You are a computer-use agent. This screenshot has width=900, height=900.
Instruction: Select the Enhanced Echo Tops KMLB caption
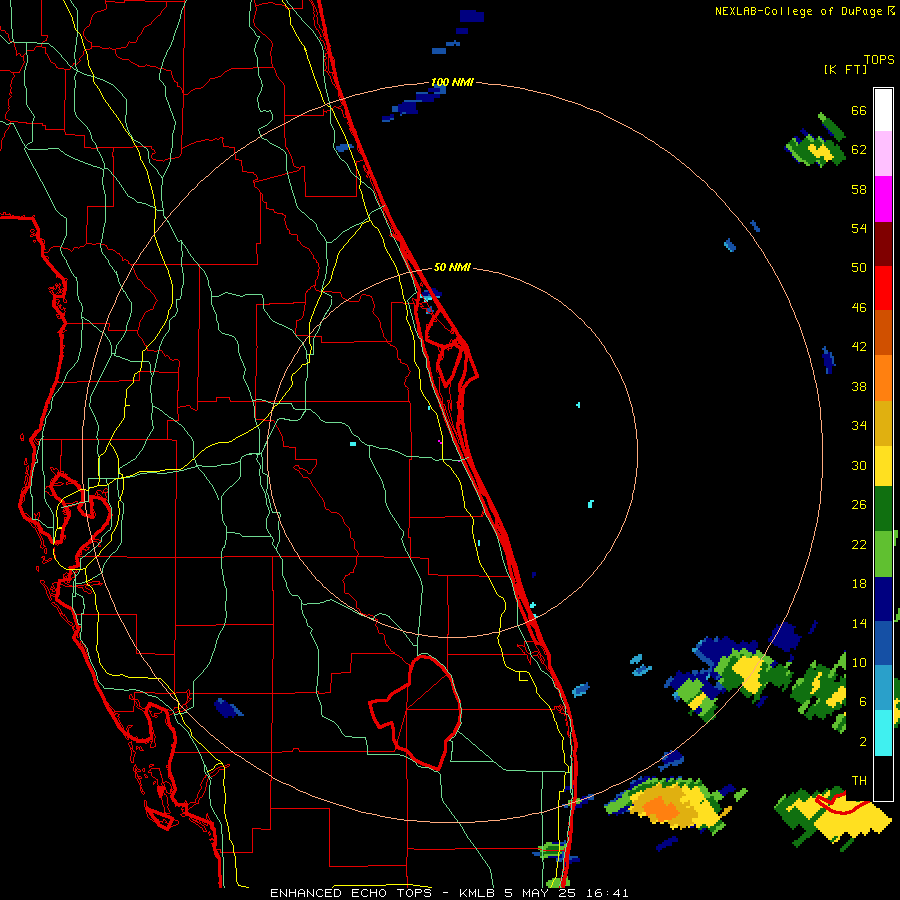(x=449, y=893)
